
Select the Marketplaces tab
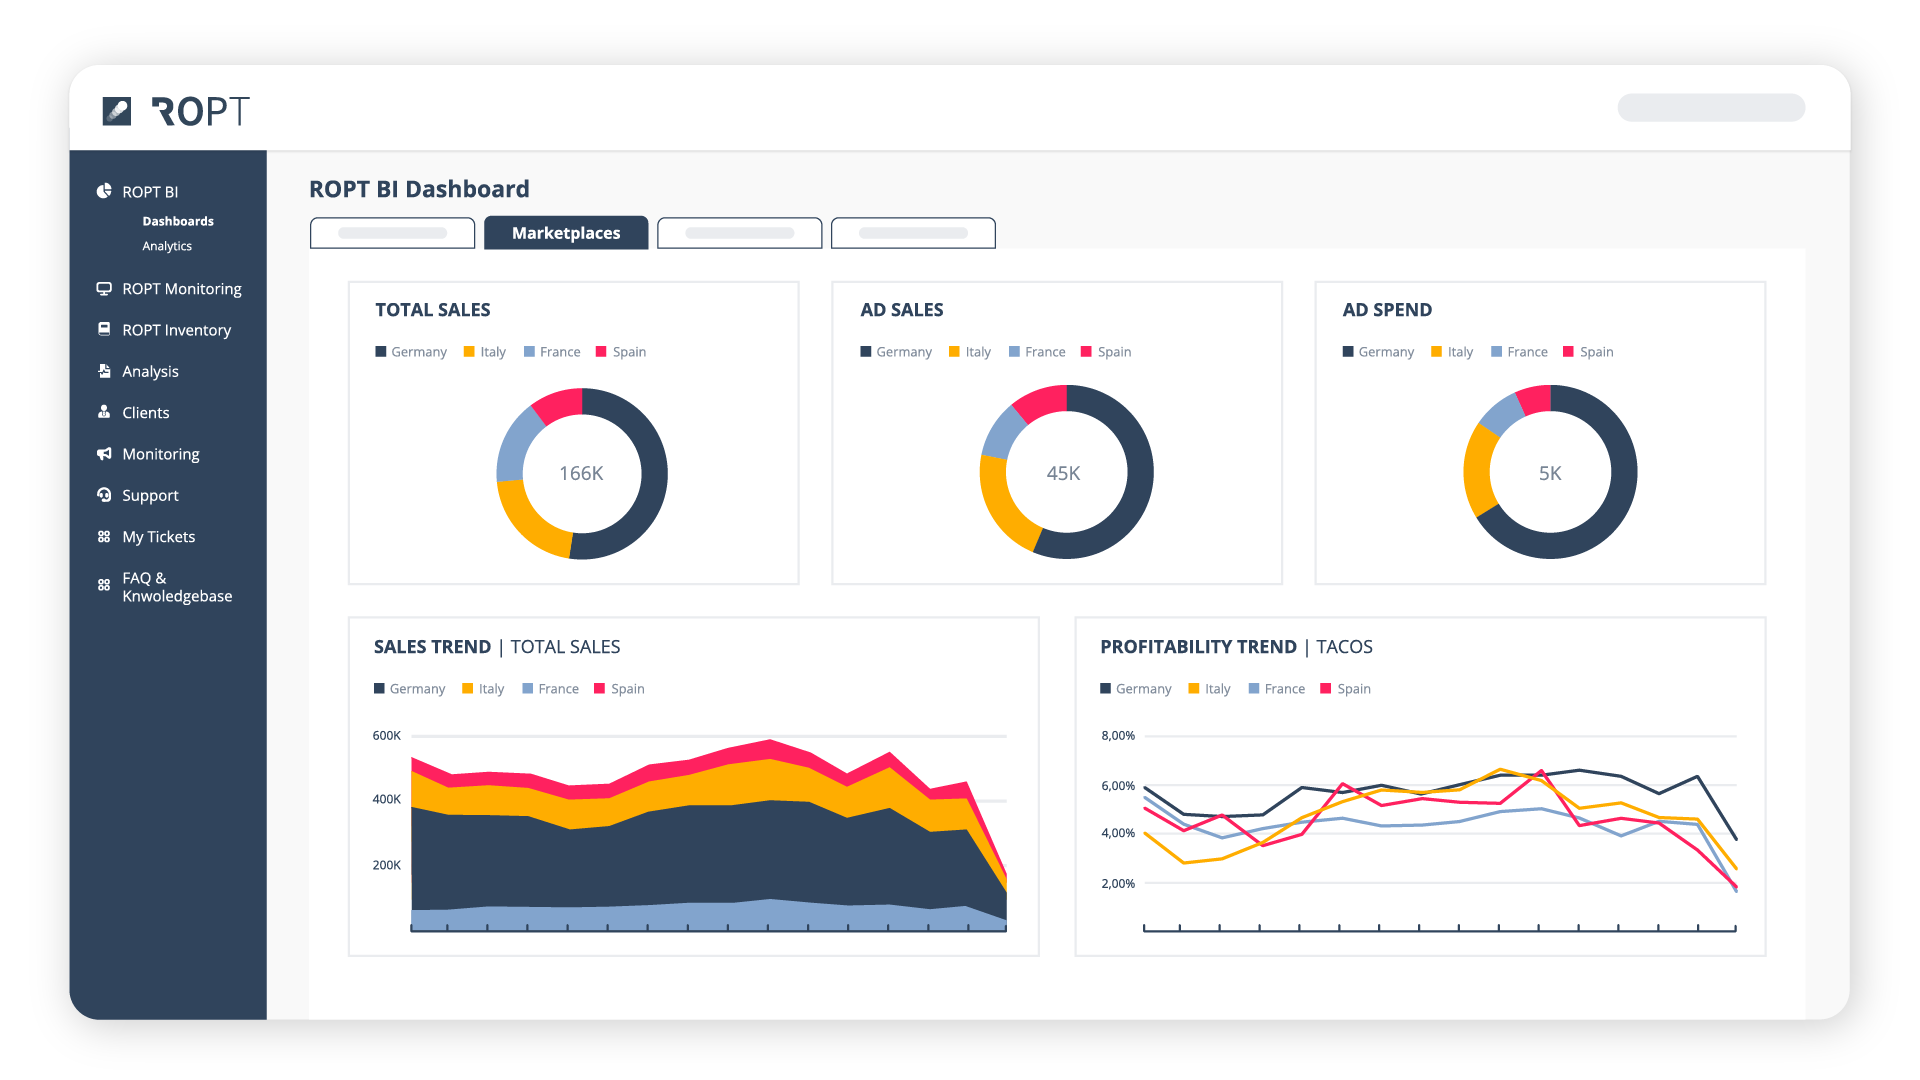pos(566,233)
